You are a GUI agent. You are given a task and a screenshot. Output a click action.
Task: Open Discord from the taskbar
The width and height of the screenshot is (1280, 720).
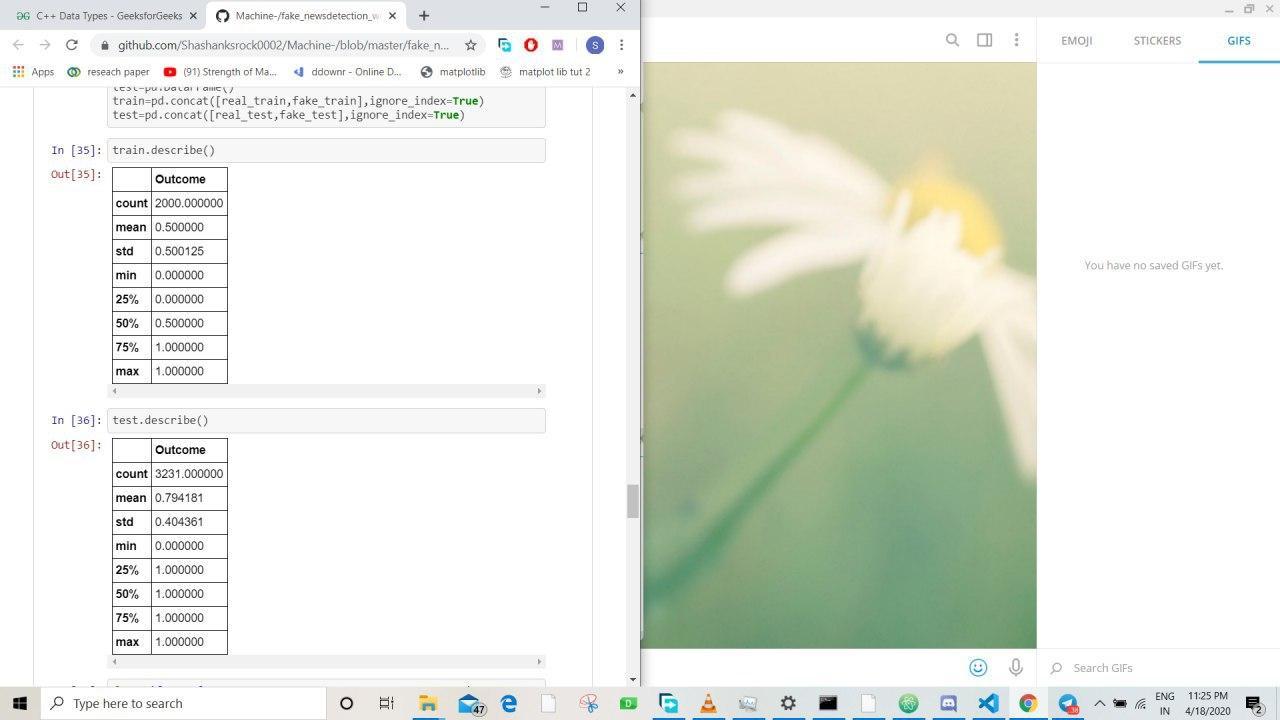[x=948, y=703]
